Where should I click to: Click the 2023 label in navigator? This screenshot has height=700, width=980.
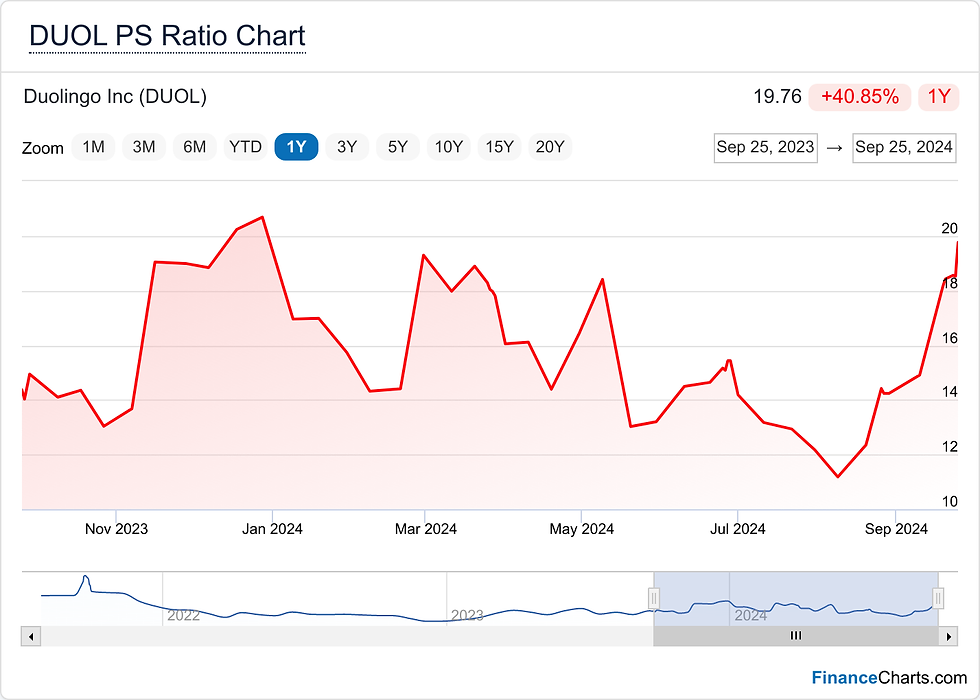[468, 616]
